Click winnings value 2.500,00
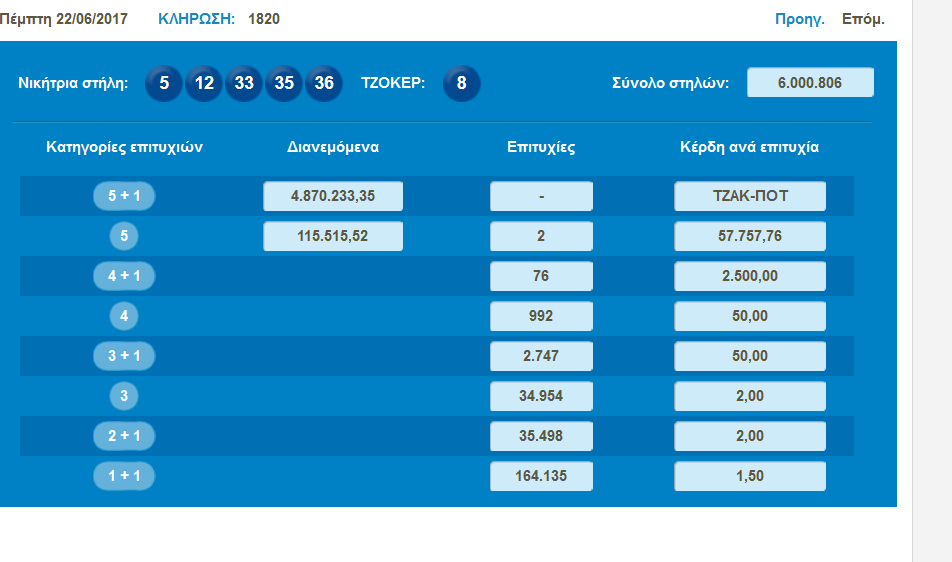This screenshot has height=562, width=952. click(750, 276)
